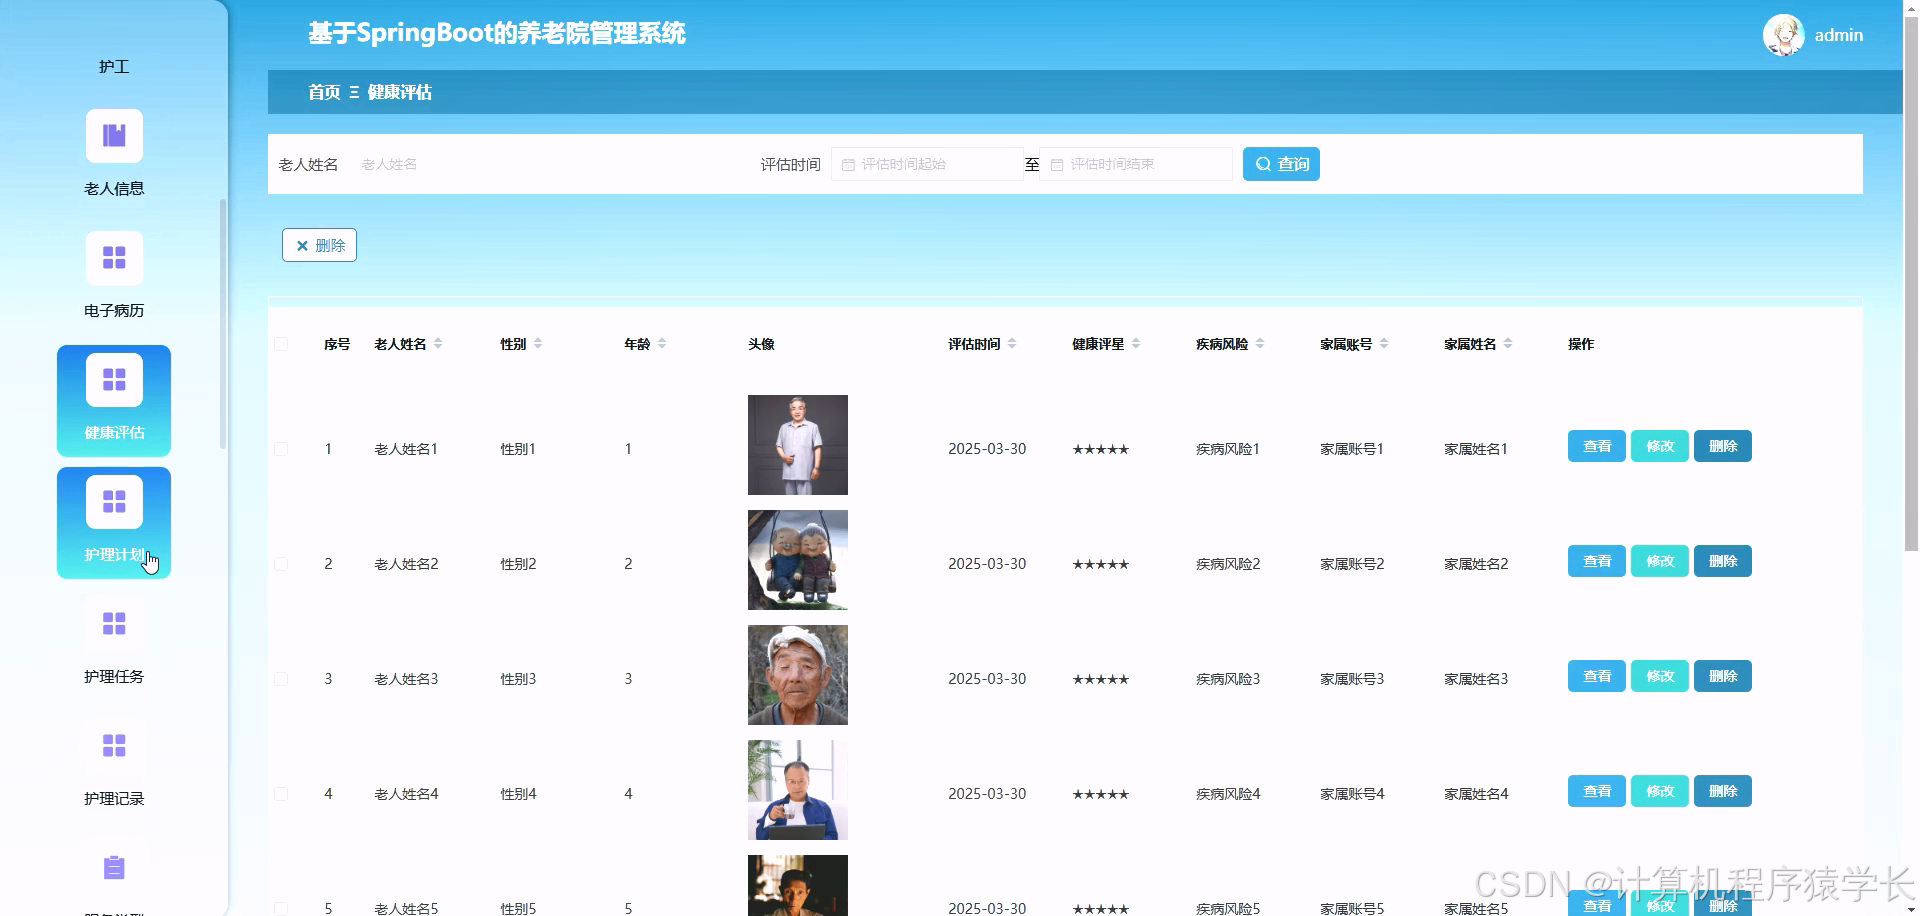
Task: Open the 护理任务 sidebar icon
Action: (x=113, y=623)
